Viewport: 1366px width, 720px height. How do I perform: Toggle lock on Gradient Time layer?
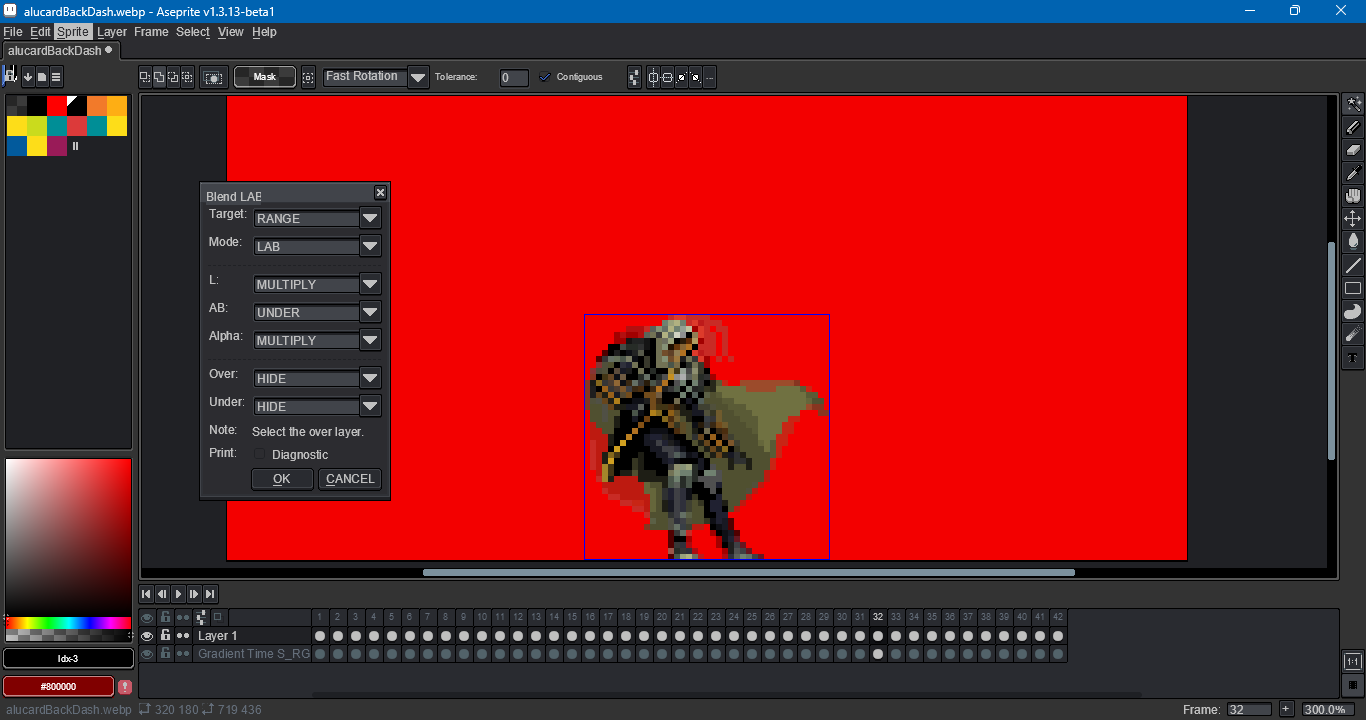click(165, 653)
